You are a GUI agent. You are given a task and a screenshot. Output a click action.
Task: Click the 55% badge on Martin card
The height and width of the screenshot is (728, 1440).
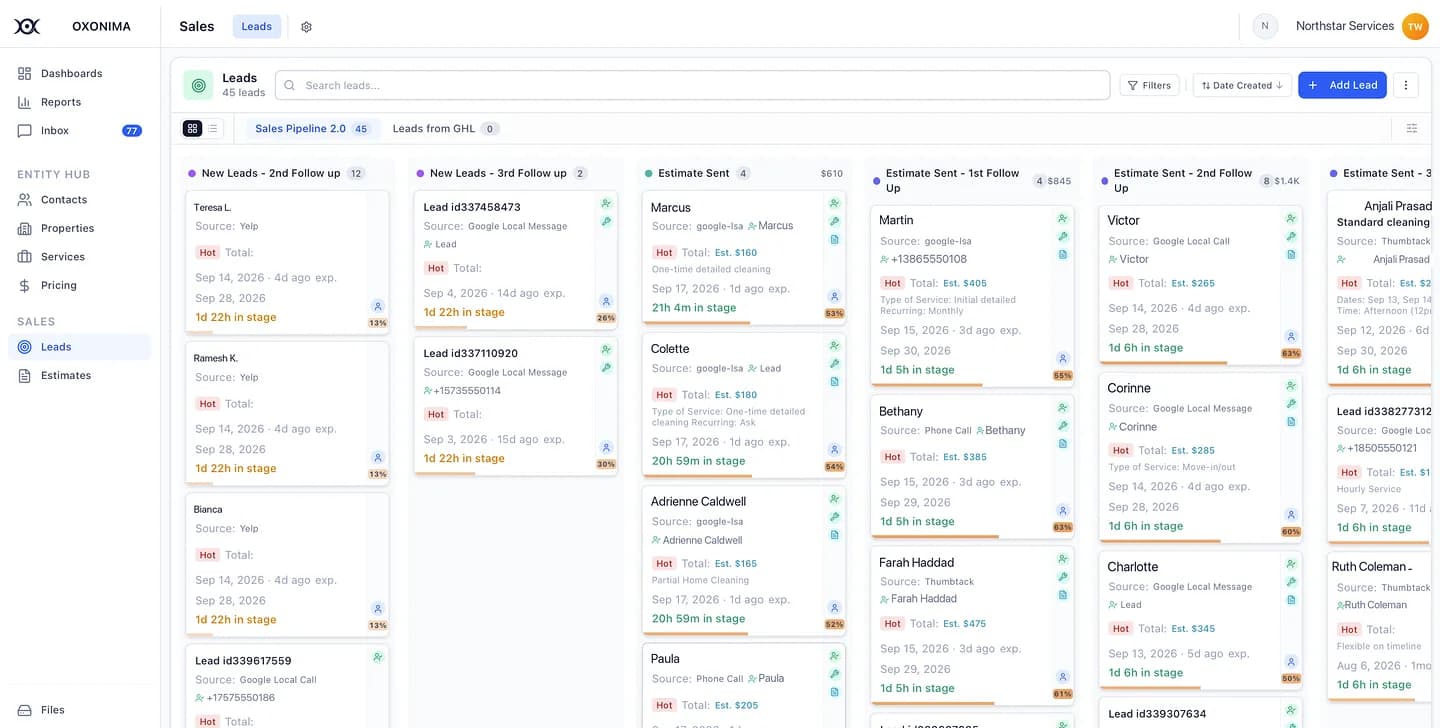[1063, 376]
